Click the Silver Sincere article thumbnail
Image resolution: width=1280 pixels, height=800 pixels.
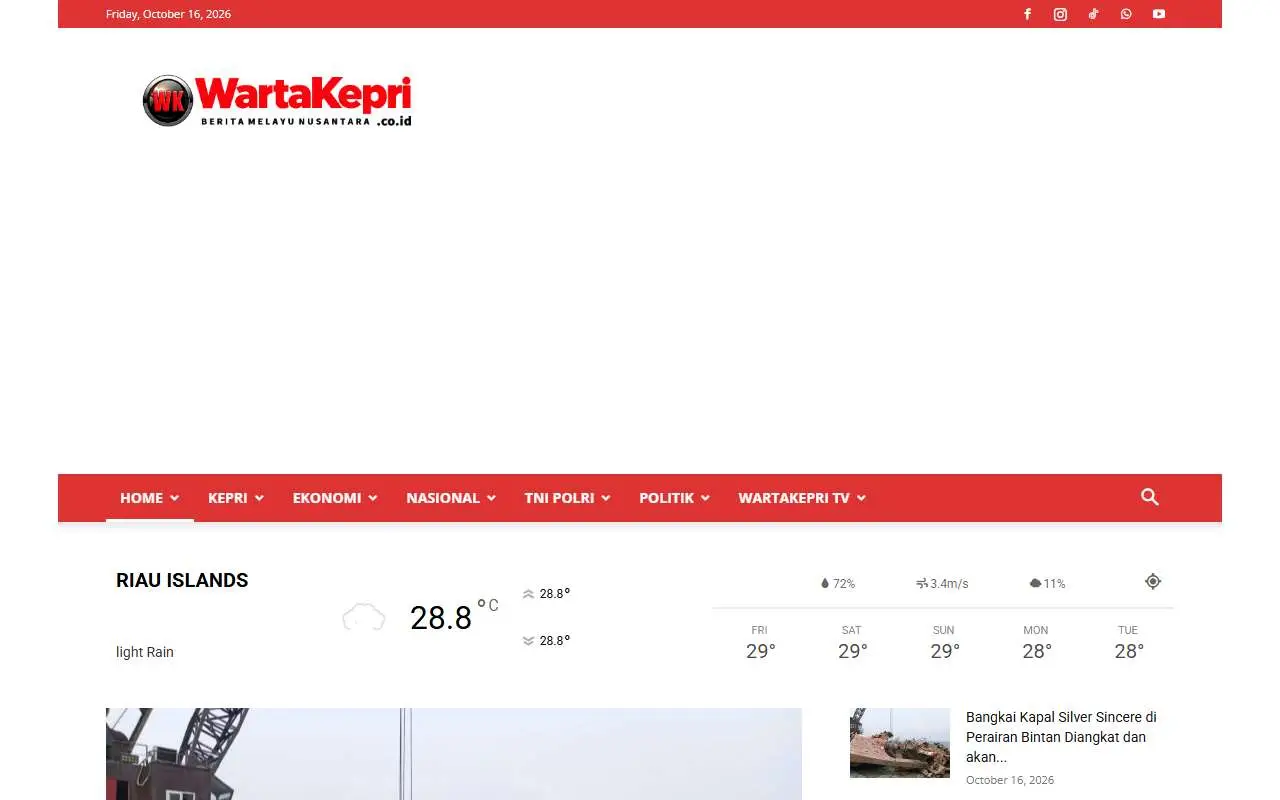click(x=900, y=743)
